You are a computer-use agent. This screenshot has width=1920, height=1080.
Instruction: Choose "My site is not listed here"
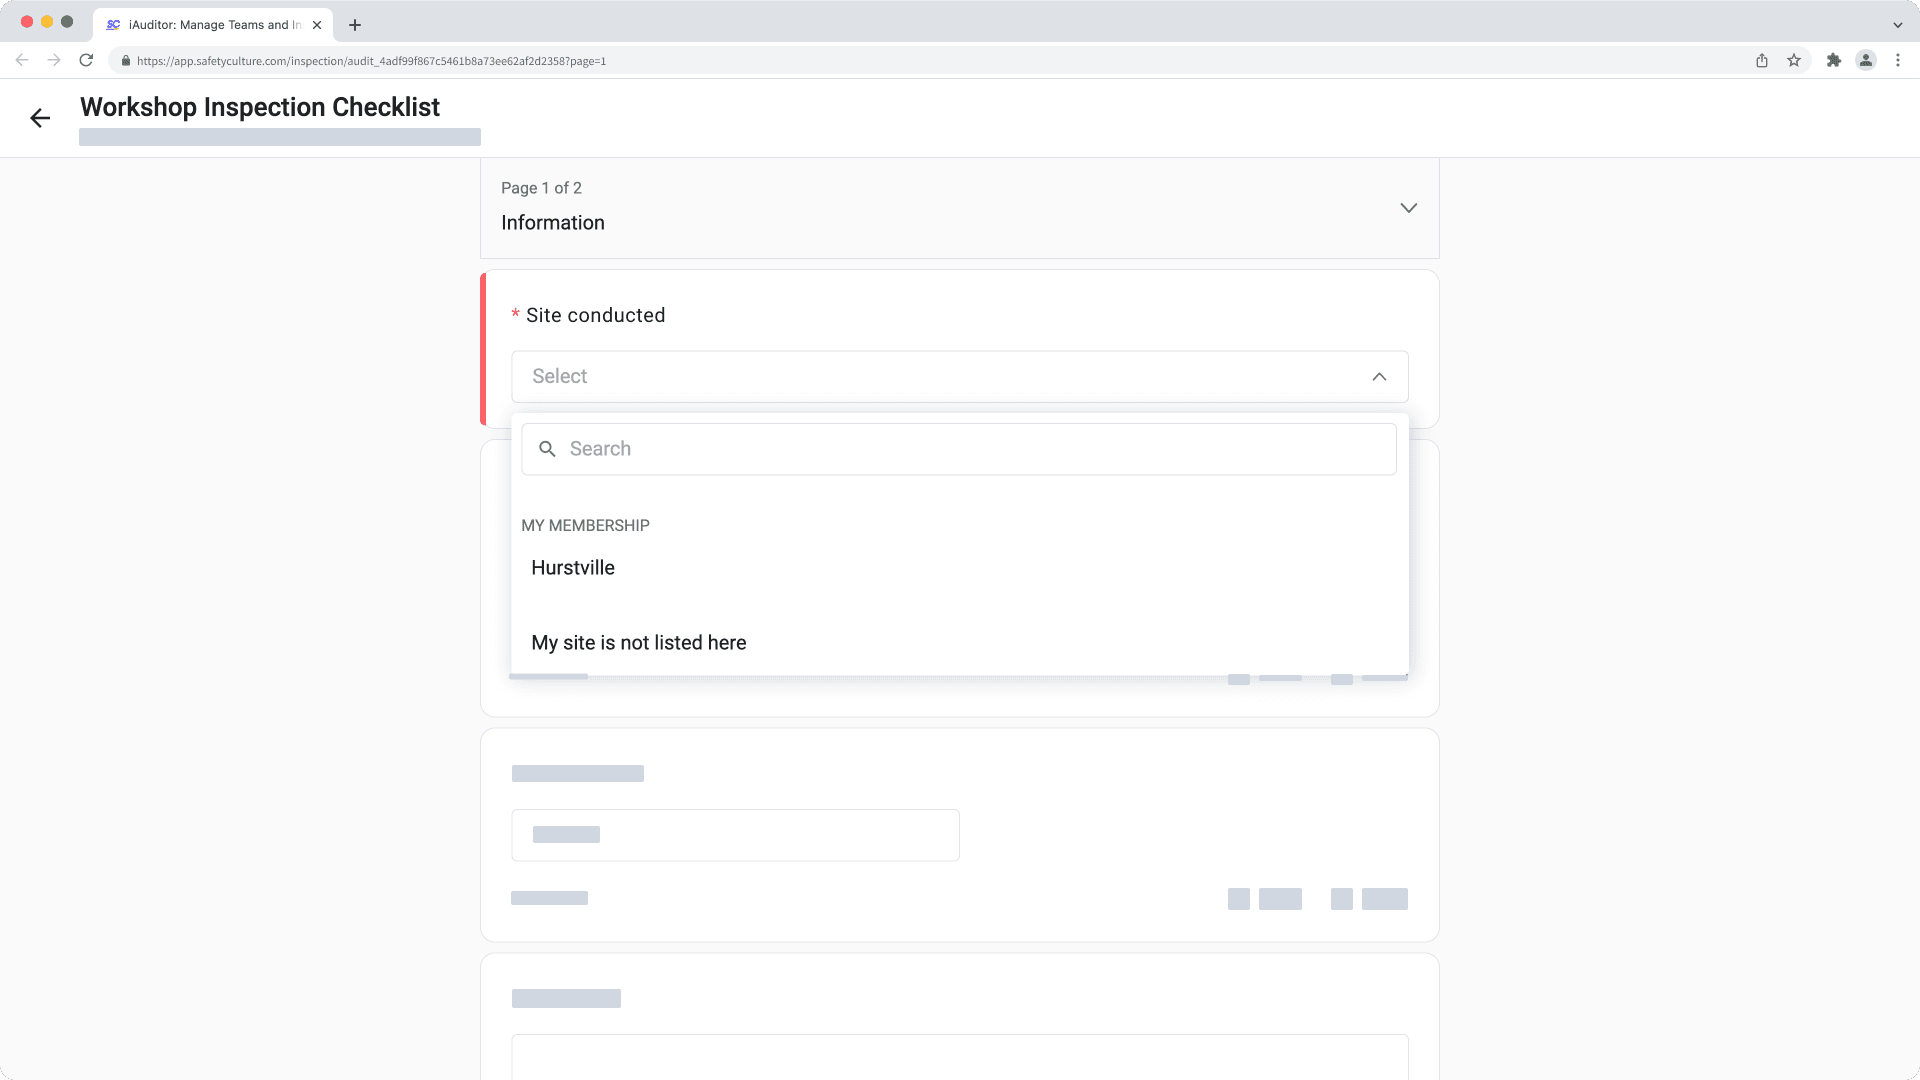638,643
